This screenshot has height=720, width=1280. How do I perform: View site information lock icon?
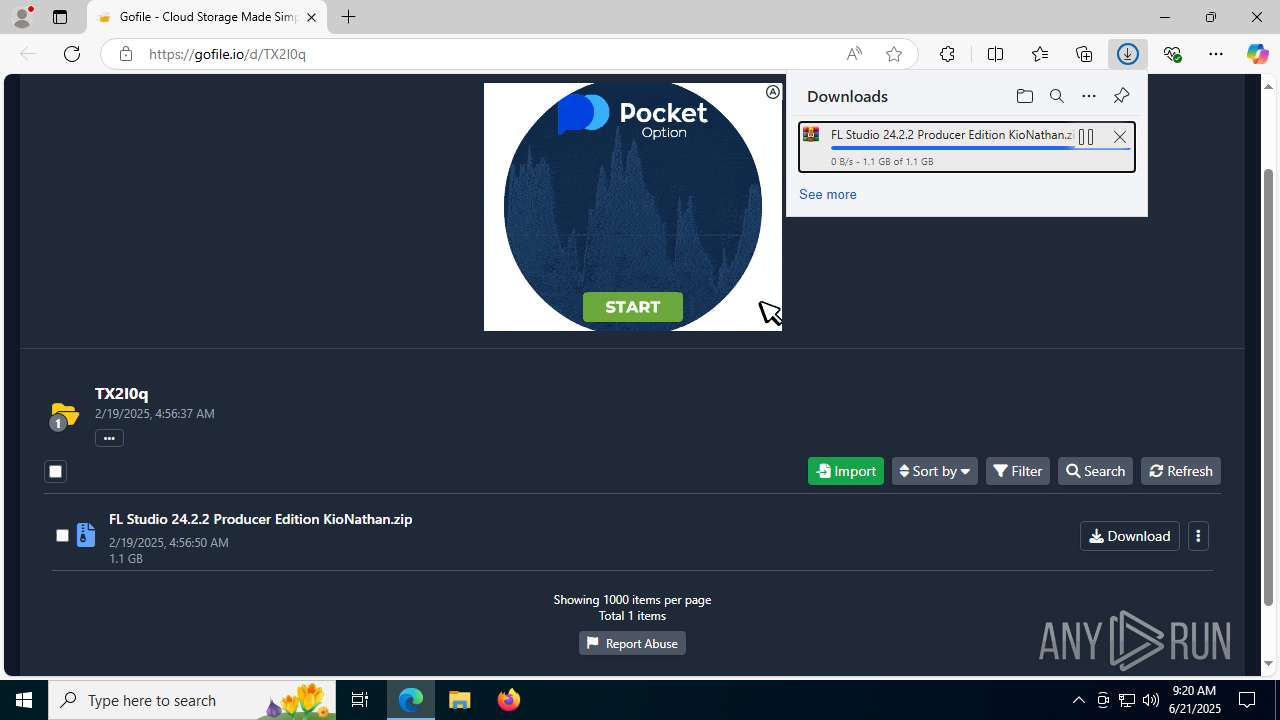click(x=125, y=54)
